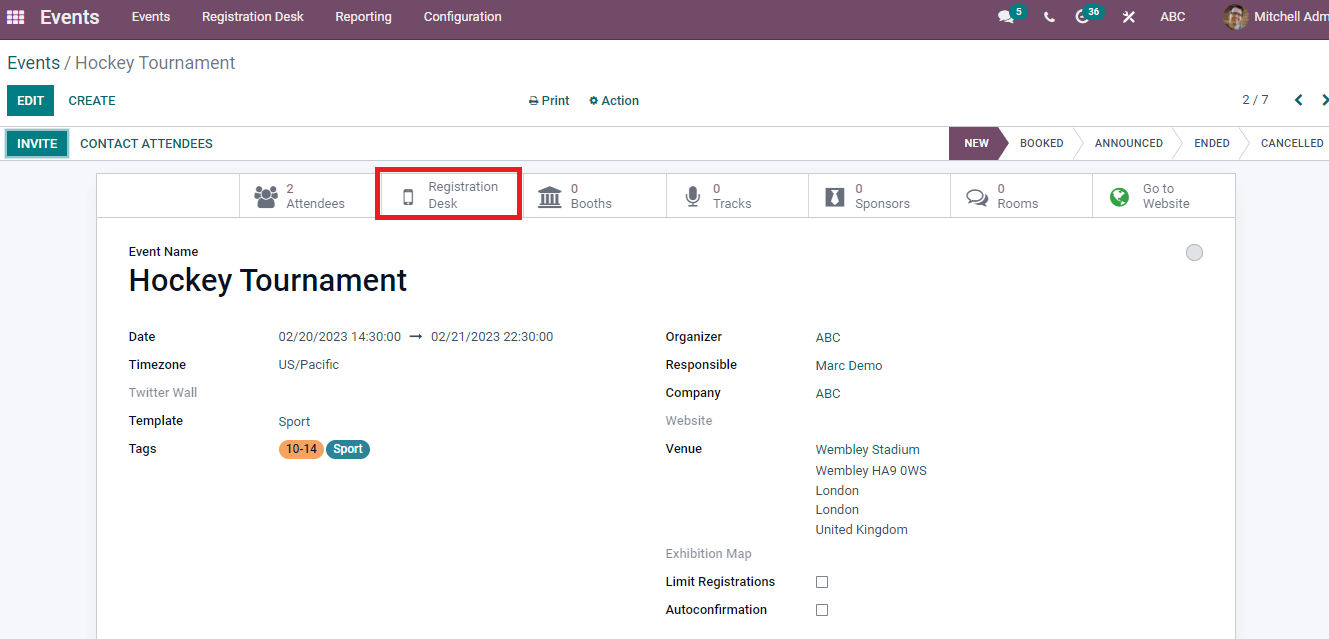Toggle the Autoconfirmation checkbox
Image resolution: width=1329 pixels, height=639 pixels.
(822, 610)
